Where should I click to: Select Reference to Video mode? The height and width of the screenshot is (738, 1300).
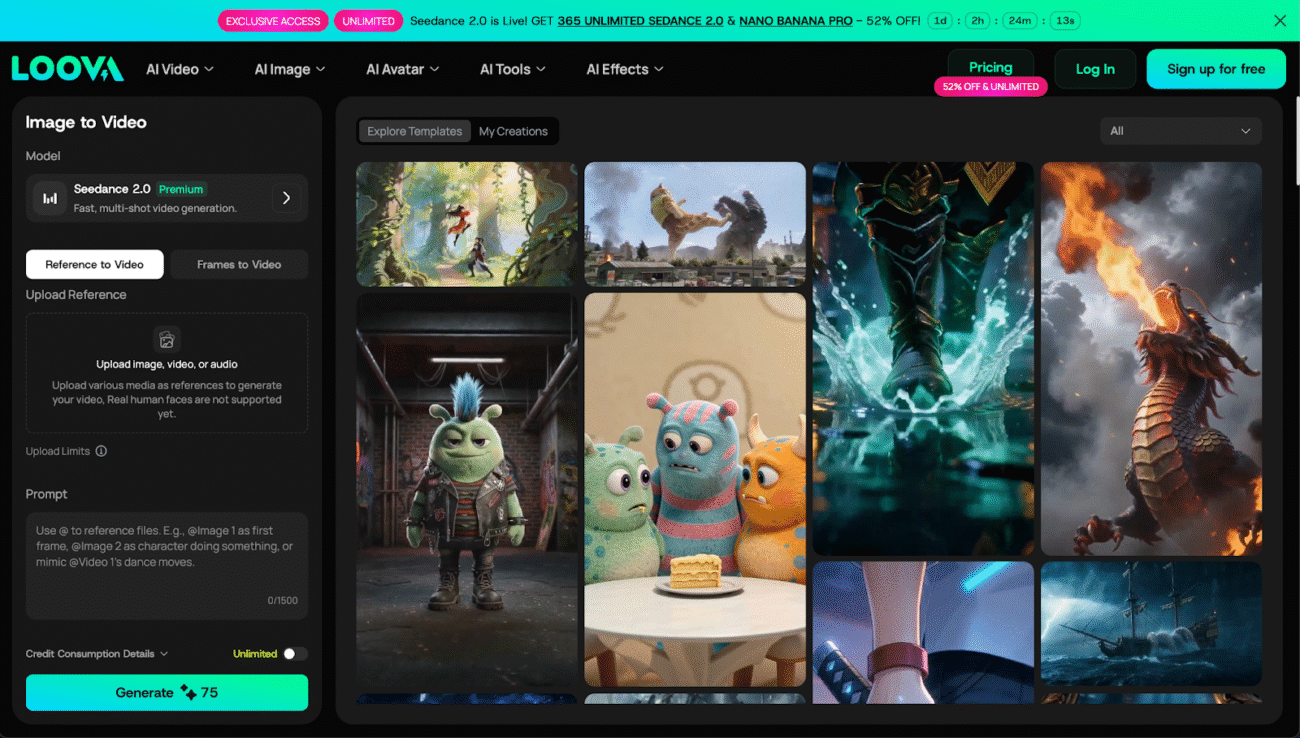pos(94,264)
